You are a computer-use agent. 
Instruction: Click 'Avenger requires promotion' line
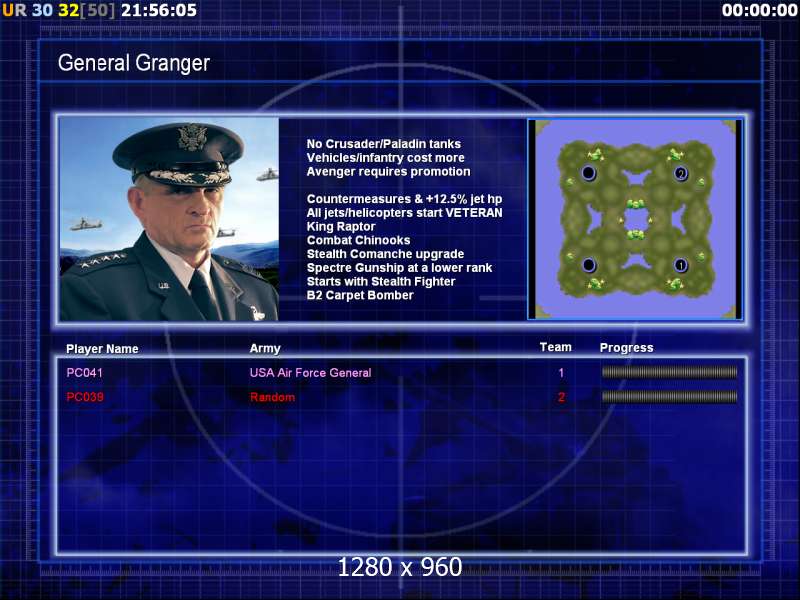388,172
